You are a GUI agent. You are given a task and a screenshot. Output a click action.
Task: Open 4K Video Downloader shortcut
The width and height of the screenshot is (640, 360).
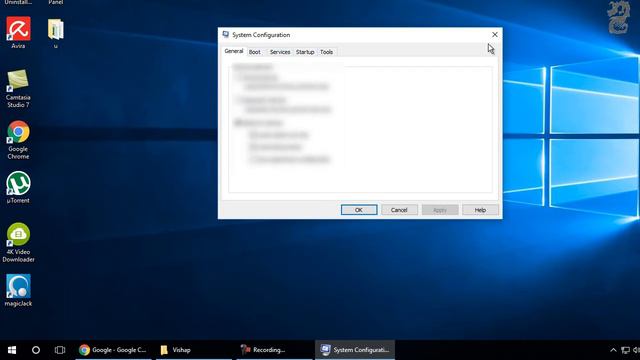click(18, 242)
